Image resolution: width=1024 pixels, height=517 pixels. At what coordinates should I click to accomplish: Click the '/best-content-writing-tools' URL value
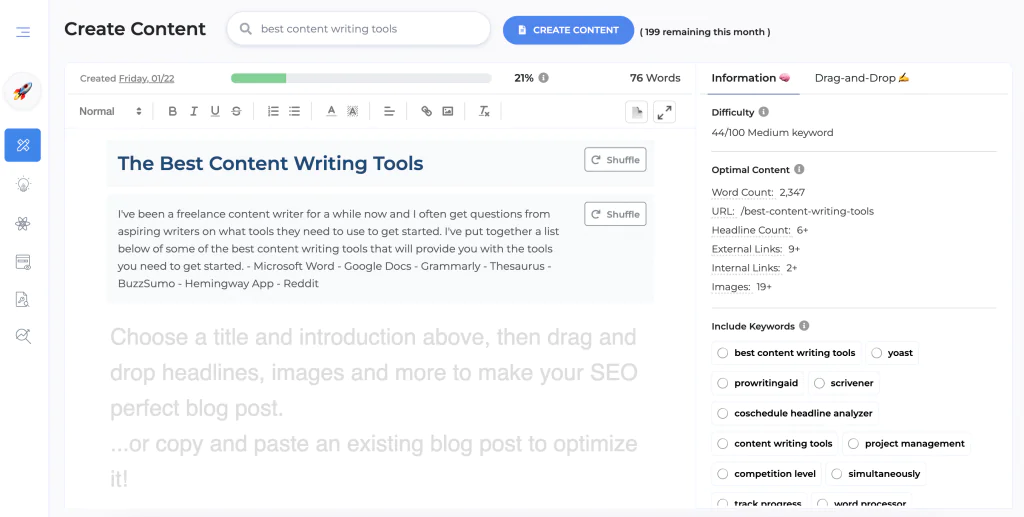click(807, 212)
